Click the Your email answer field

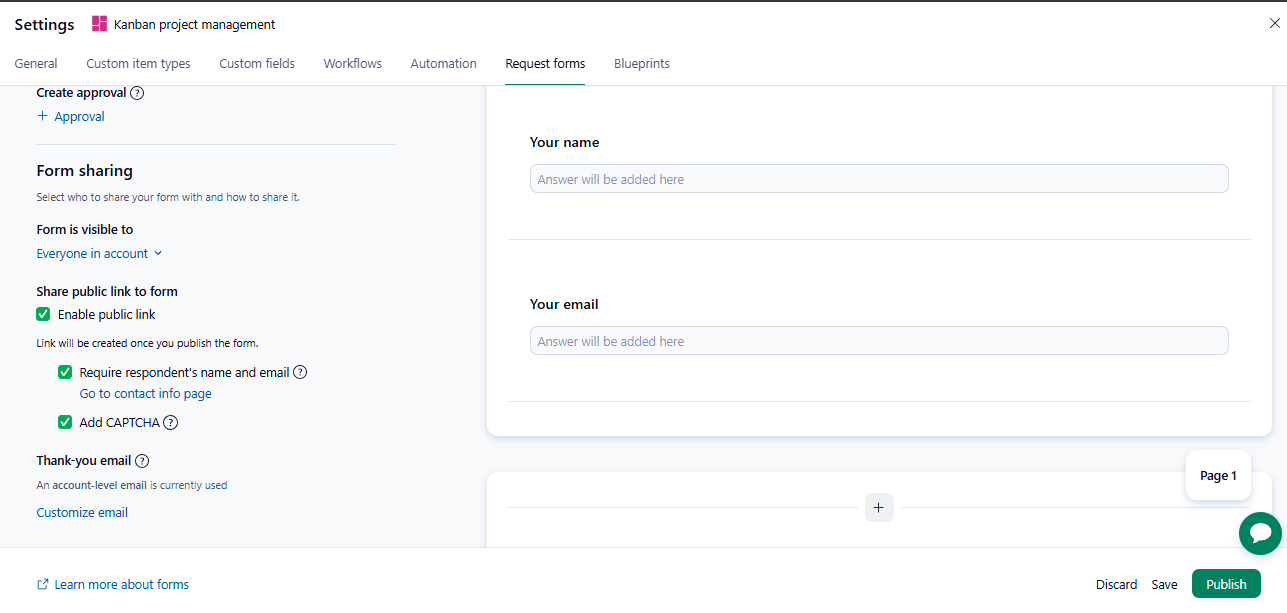coord(879,341)
